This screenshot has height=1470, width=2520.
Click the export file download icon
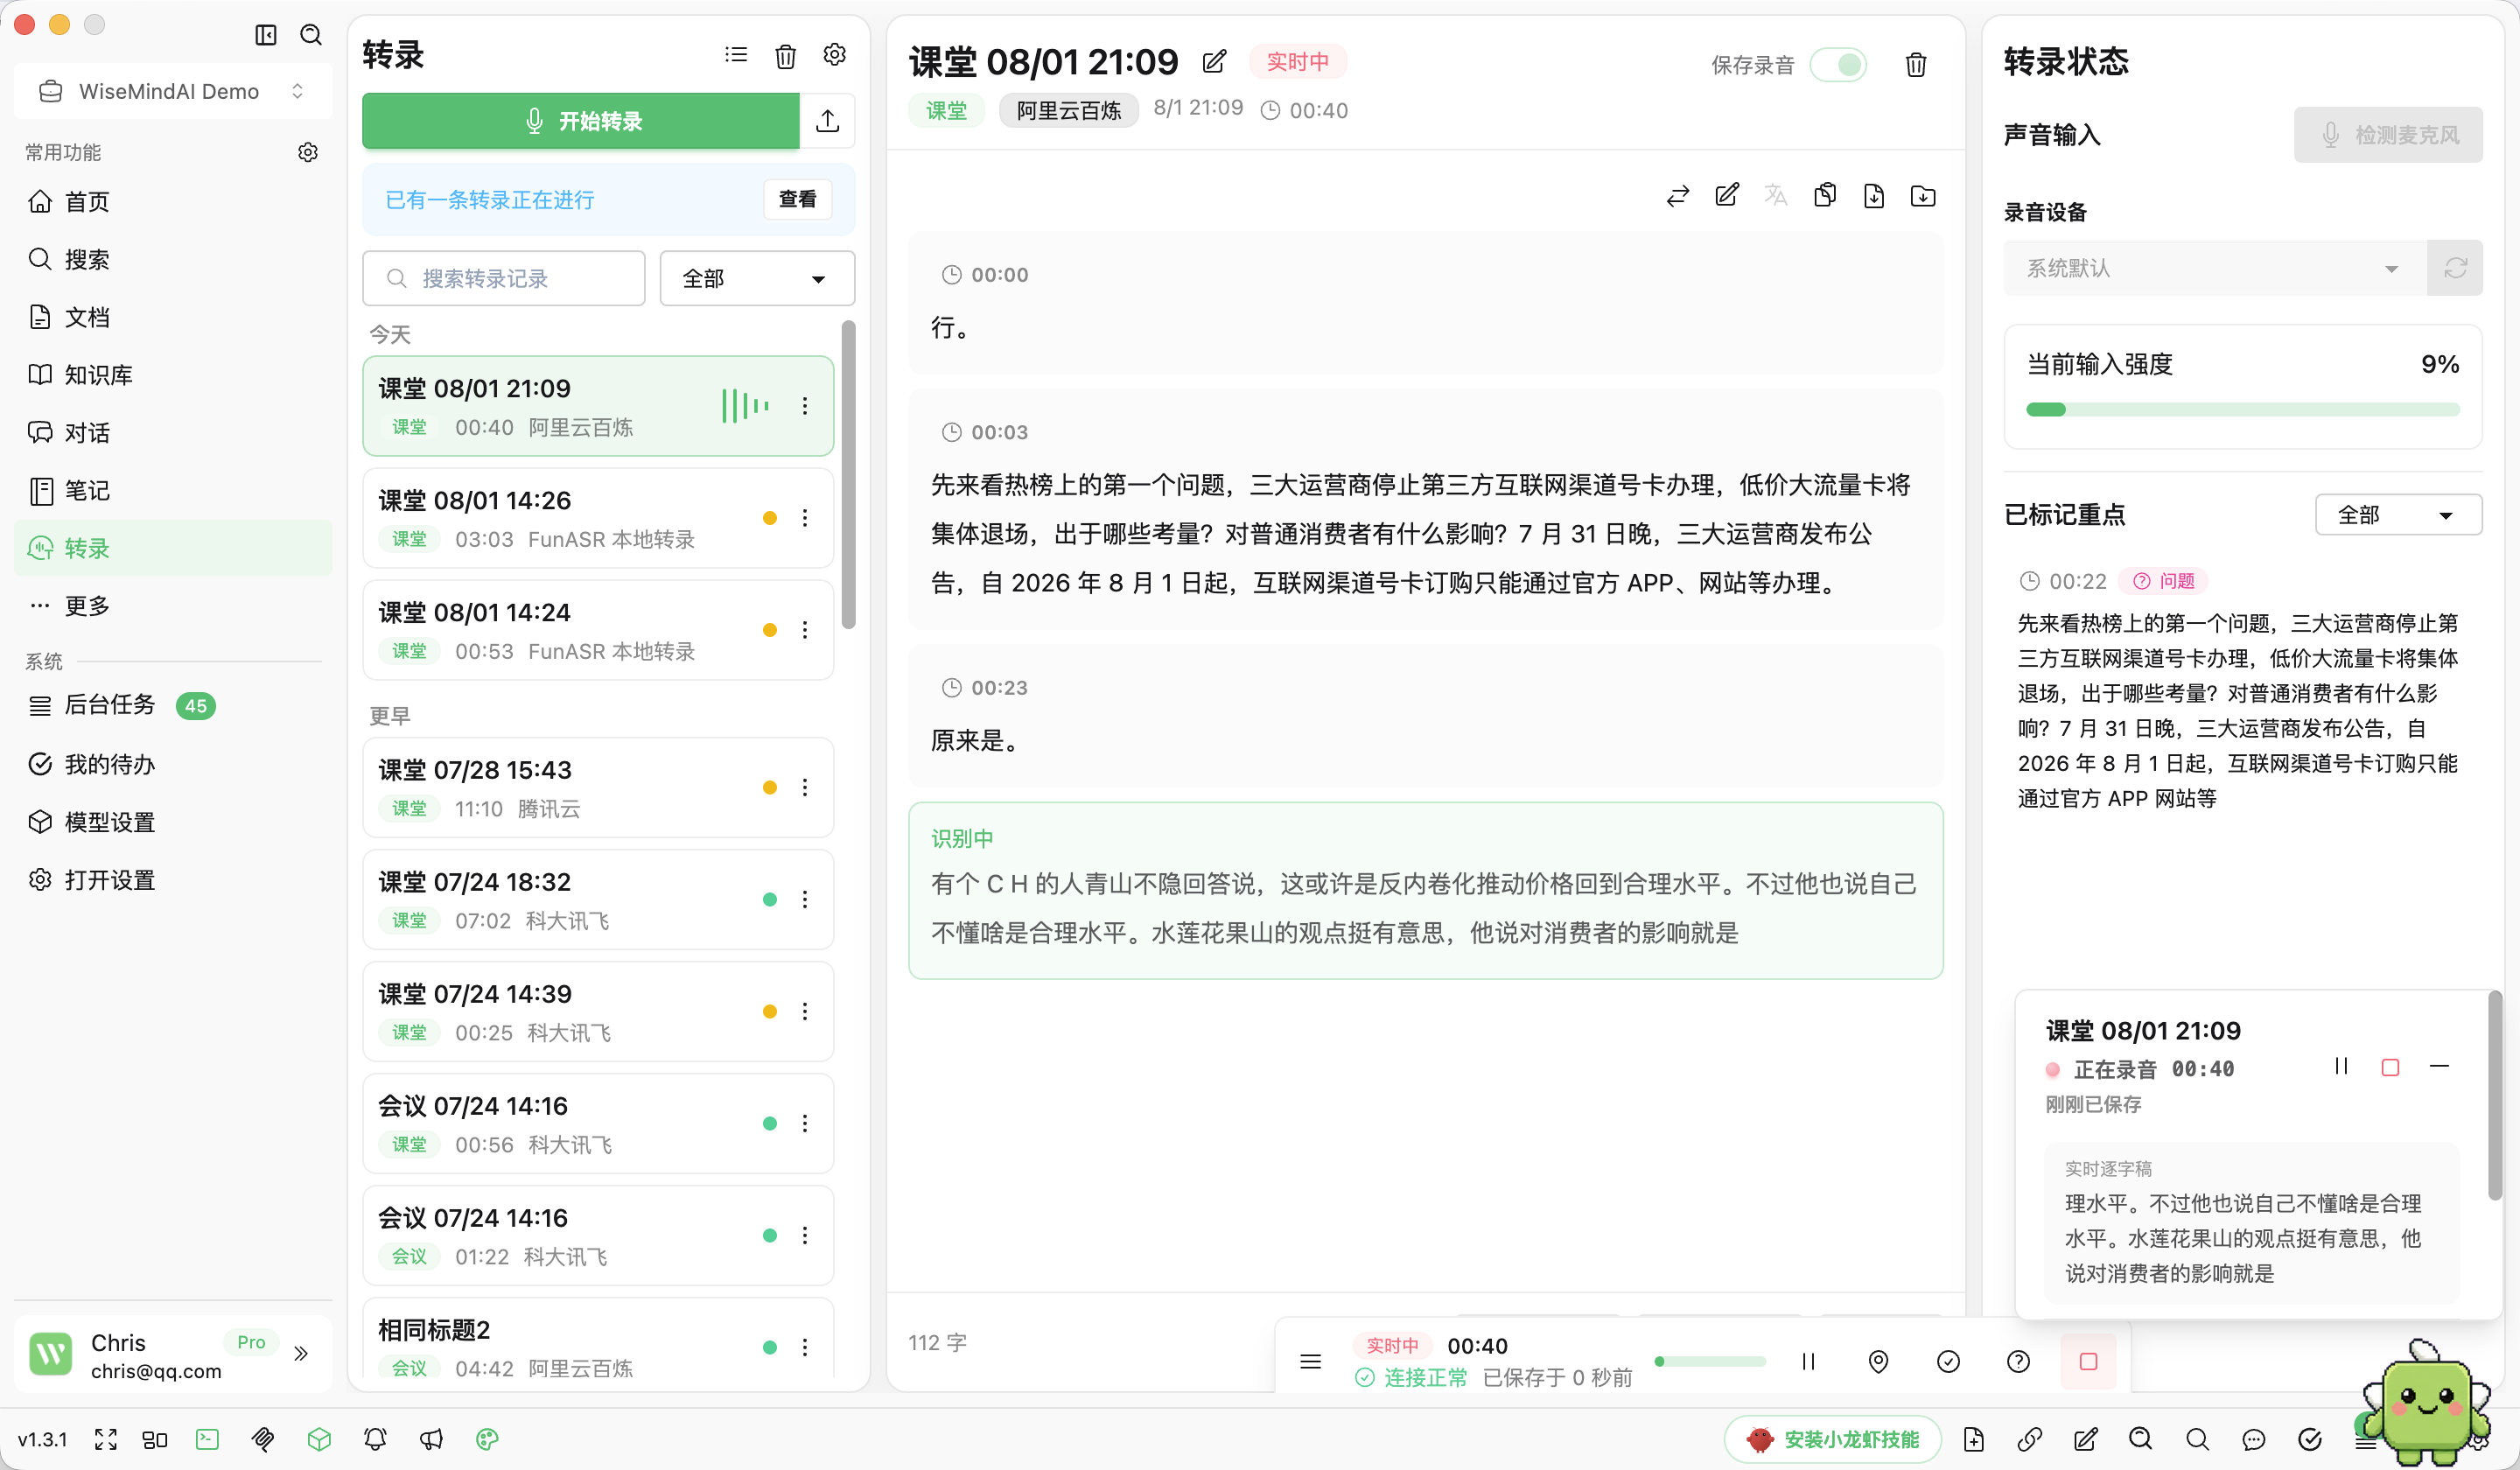point(1874,196)
